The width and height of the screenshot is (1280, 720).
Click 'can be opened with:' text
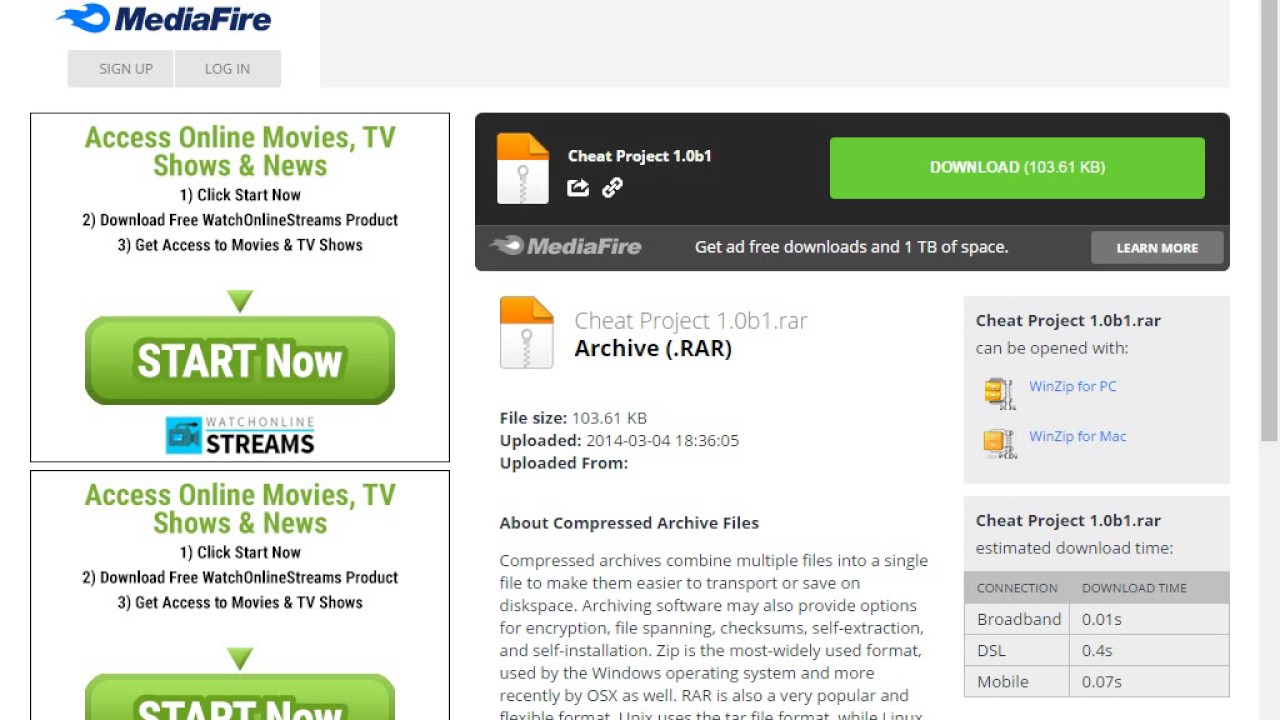point(1052,348)
